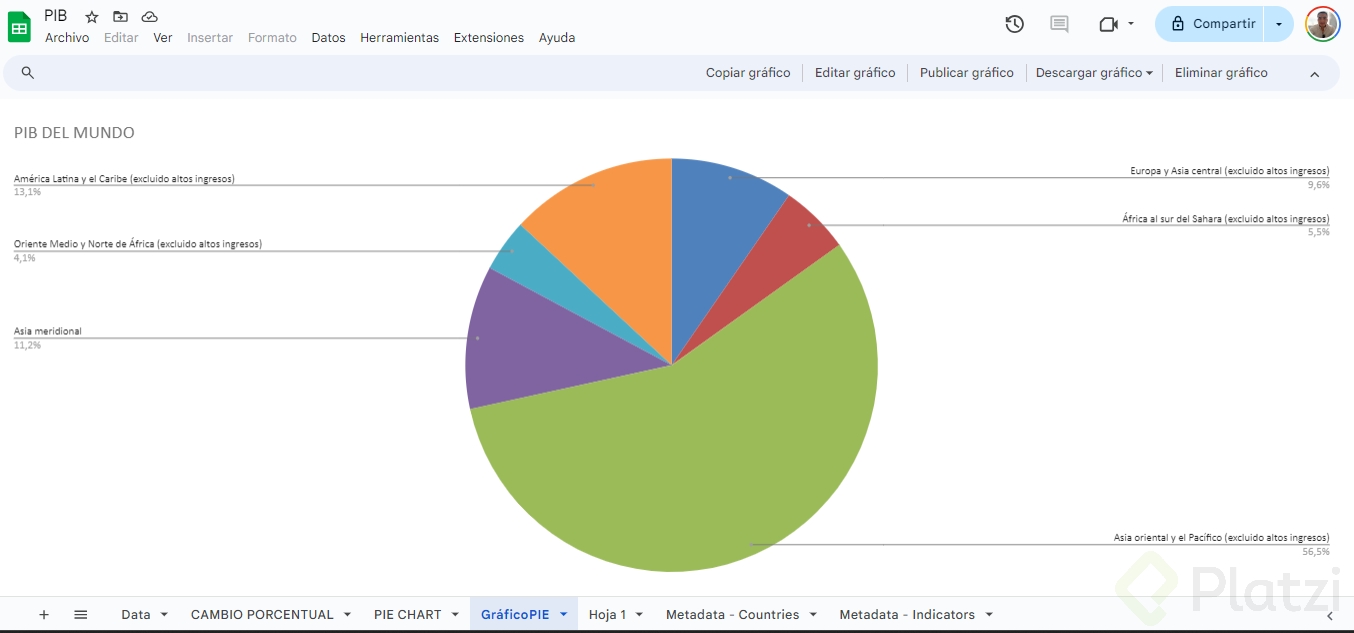Screen dimensions: 1354x633
Task: Open the Datos menu
Action: (x=328, y=38)
